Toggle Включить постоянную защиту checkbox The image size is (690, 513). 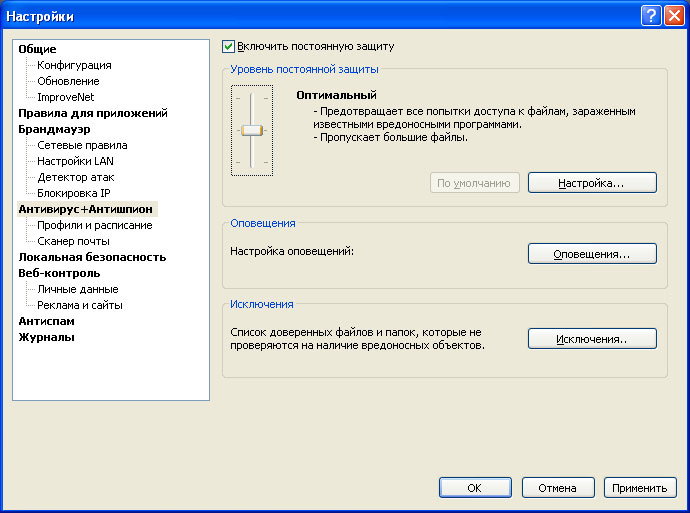tap(228, 46)
